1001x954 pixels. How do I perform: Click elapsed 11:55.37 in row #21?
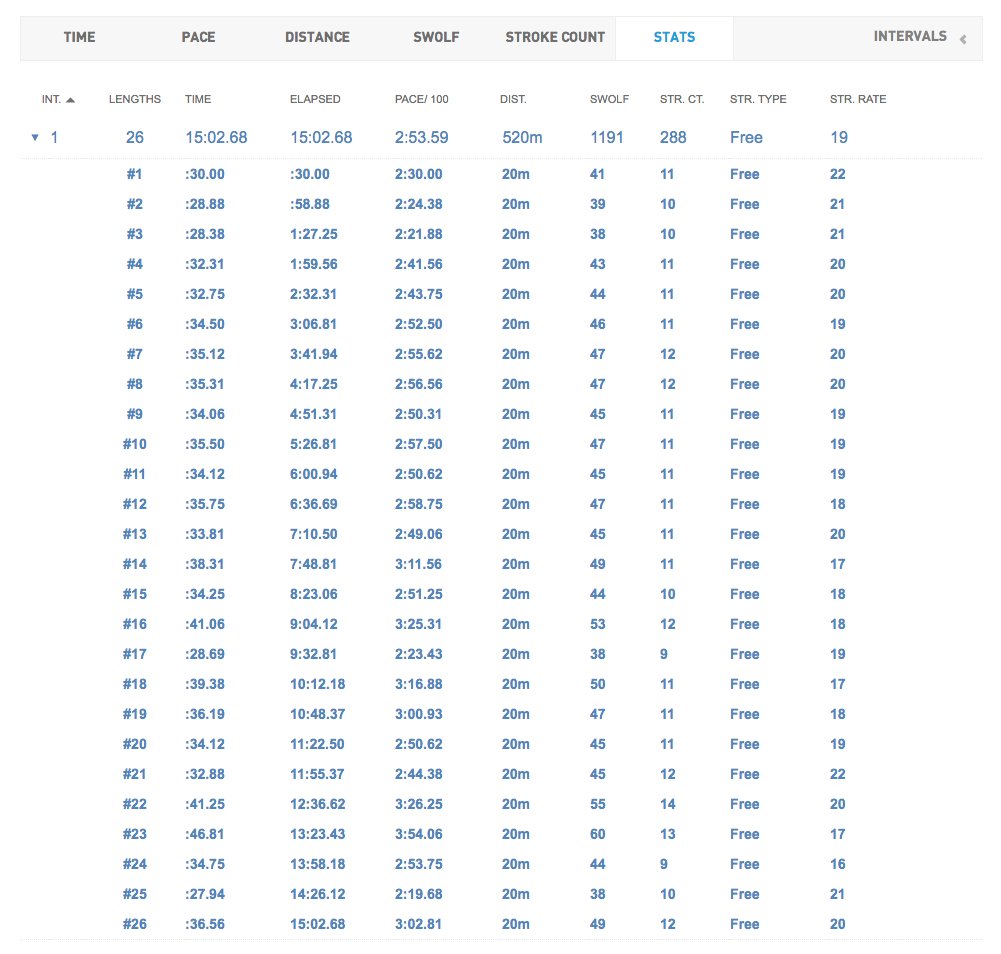[x=317, y=775]
